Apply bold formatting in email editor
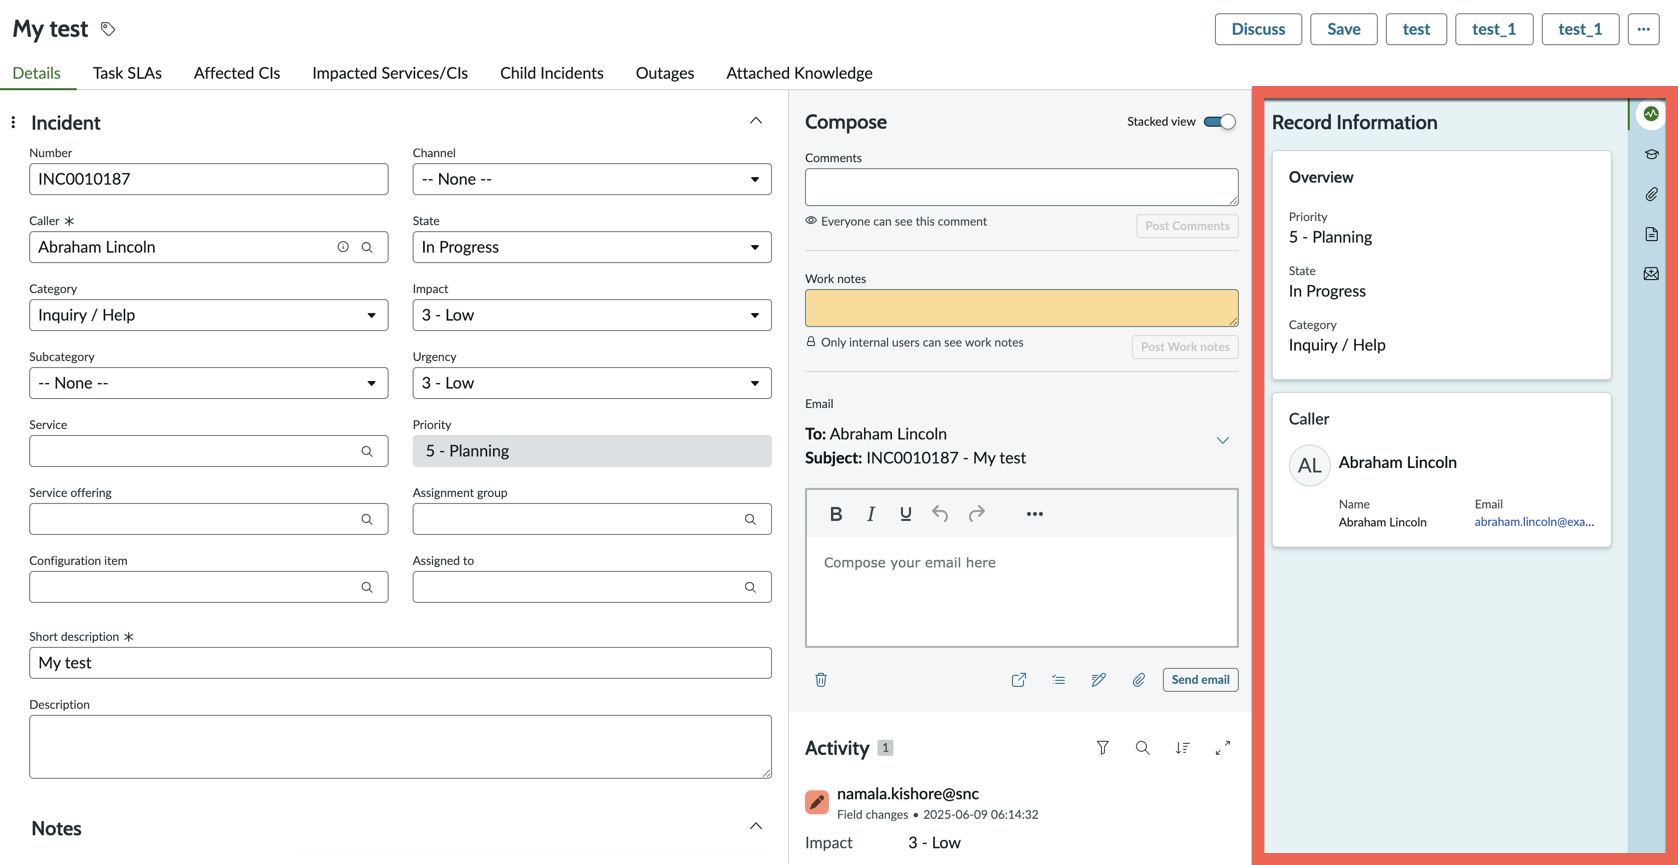This screenshot has width=1678, height=865. point(836,514)
